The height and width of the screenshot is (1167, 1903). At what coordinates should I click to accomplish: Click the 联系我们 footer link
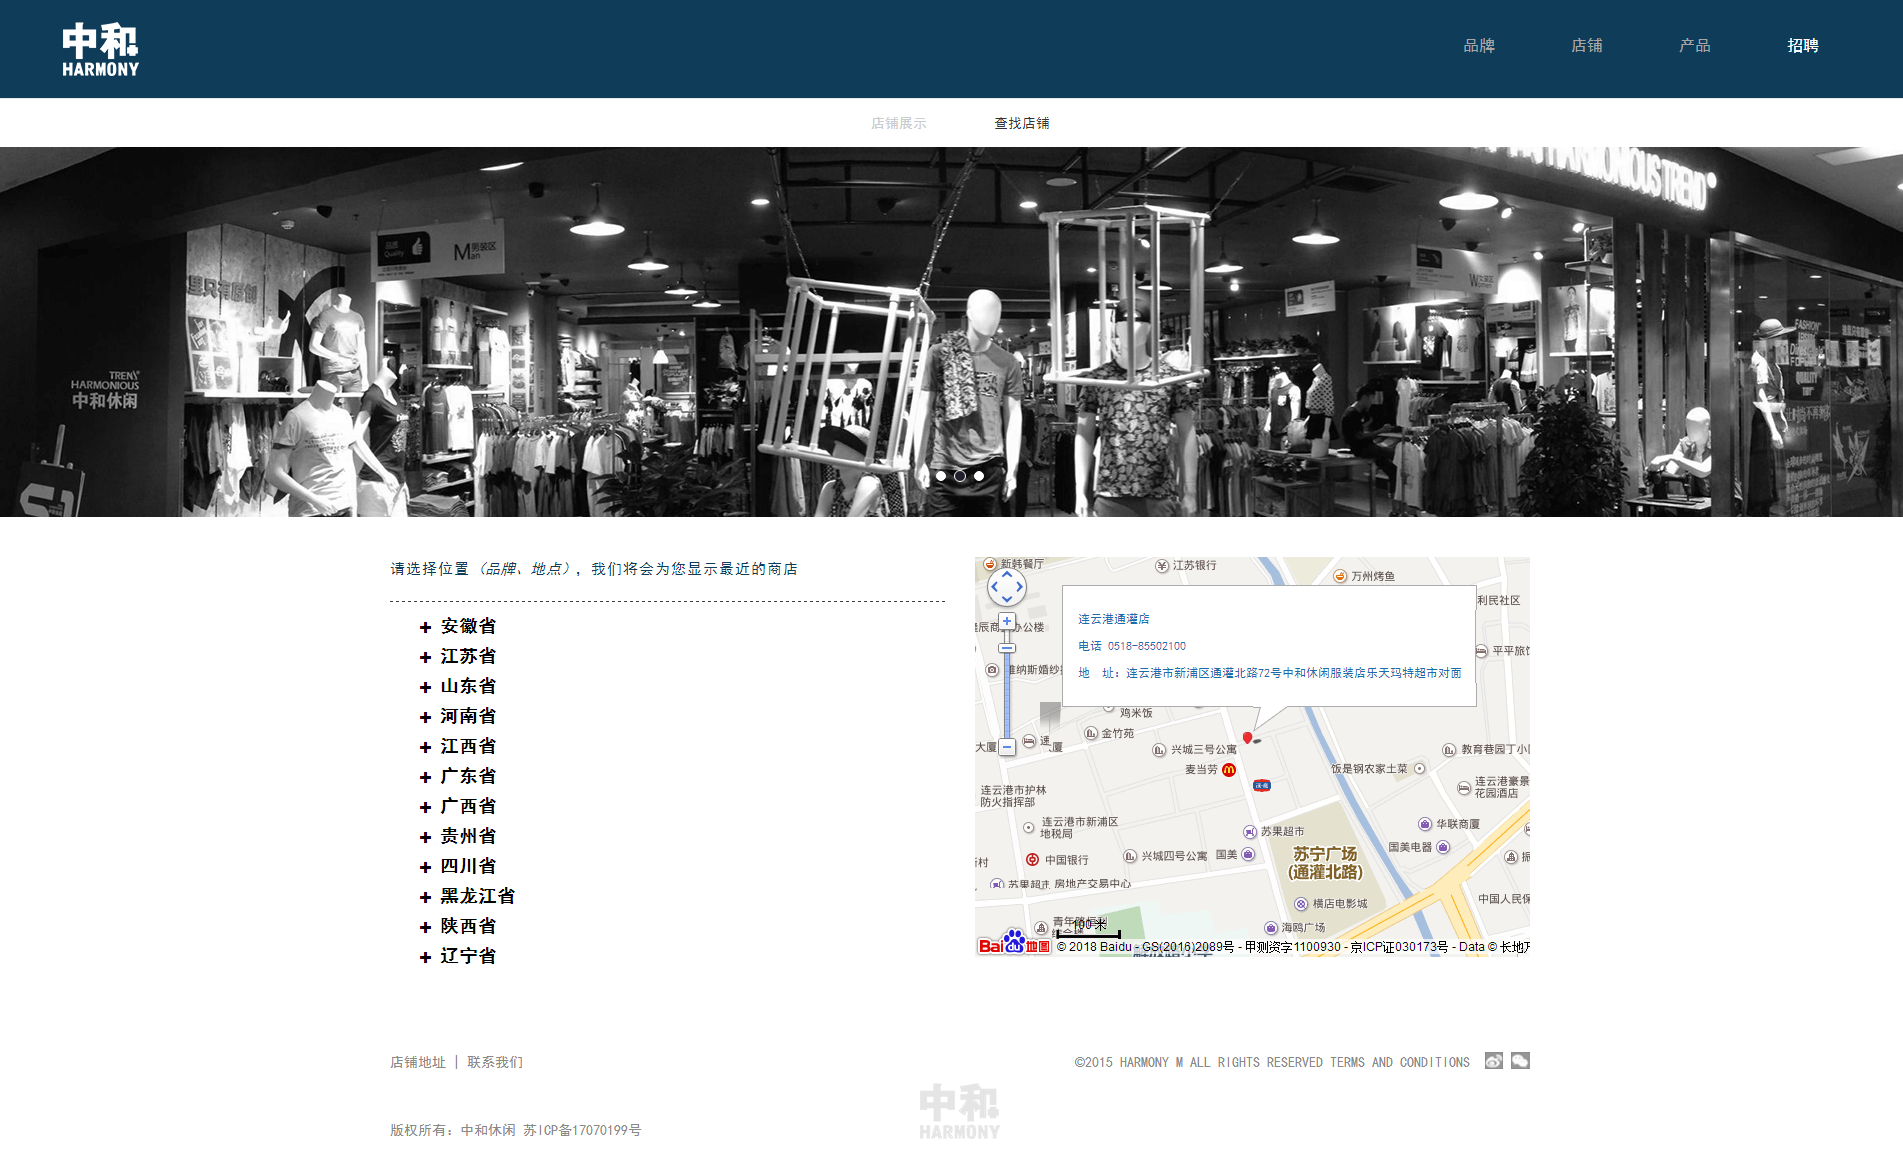click(495, 1062)
